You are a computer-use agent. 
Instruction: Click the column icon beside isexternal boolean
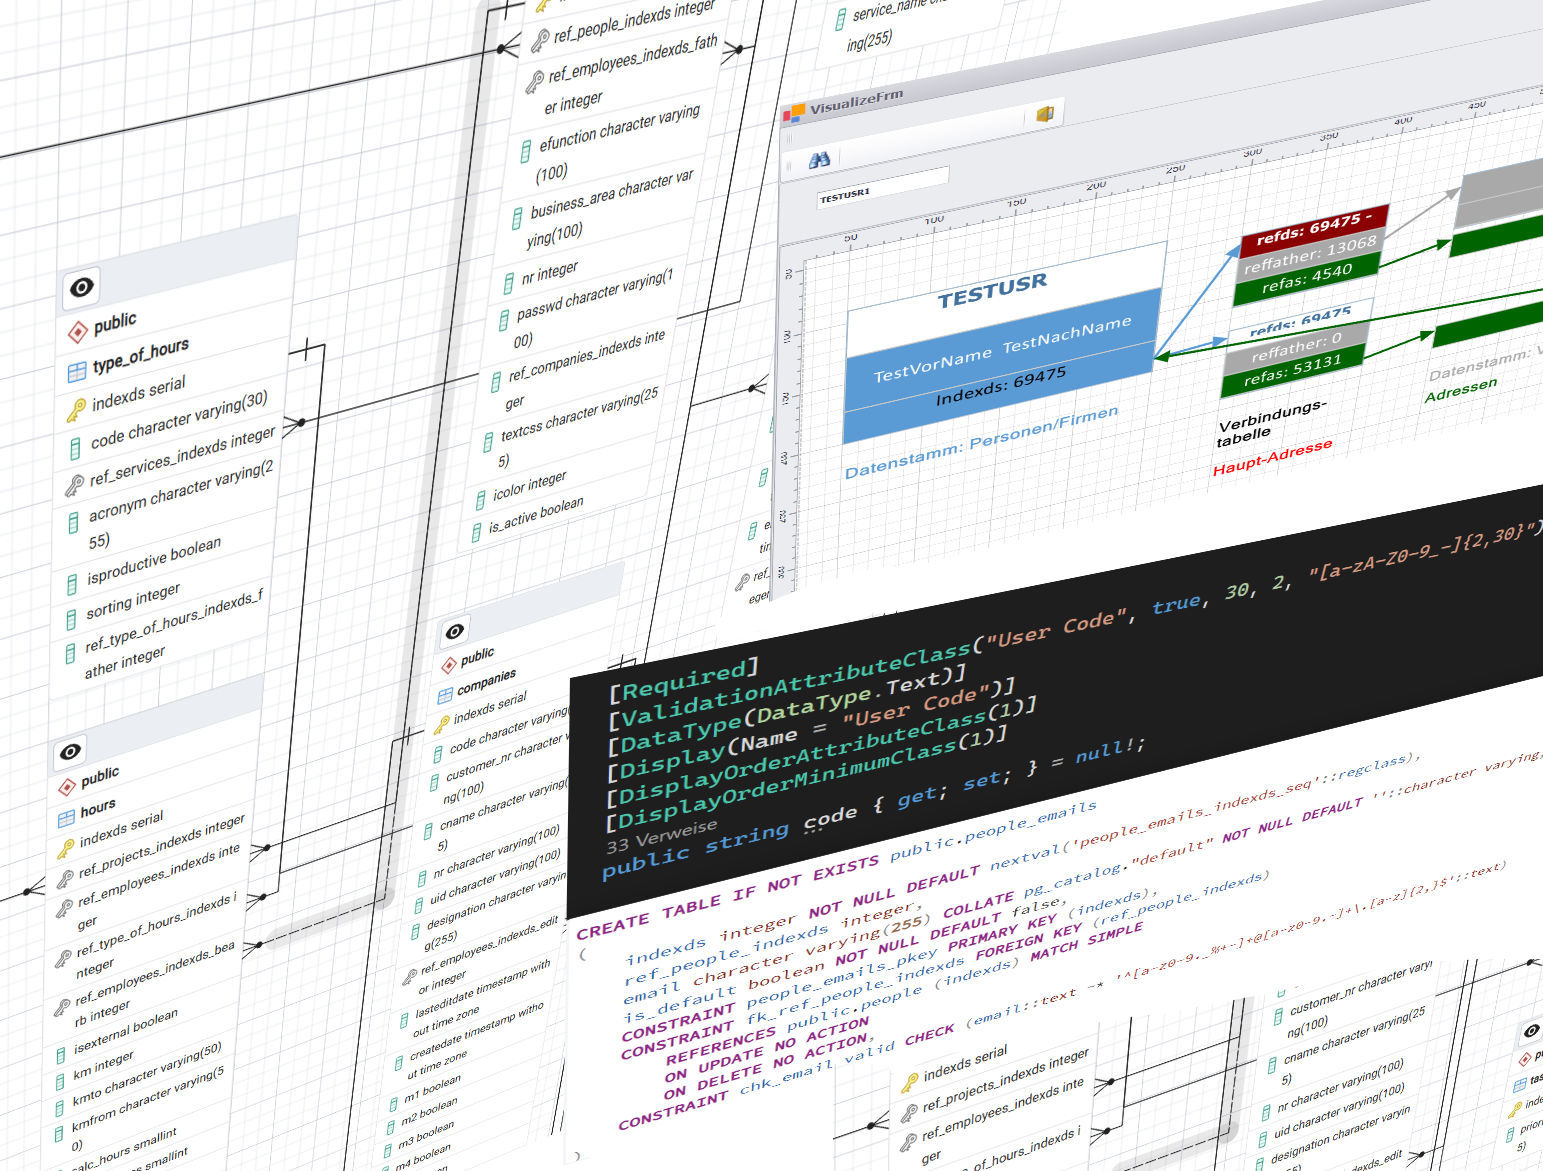(61, 1054)
